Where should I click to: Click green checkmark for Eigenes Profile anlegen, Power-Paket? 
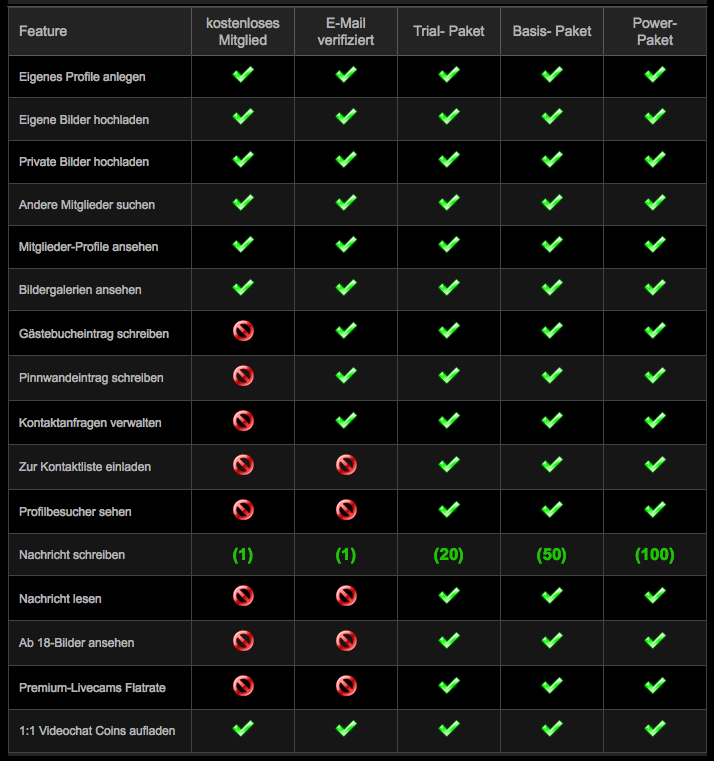click(655, 74)
